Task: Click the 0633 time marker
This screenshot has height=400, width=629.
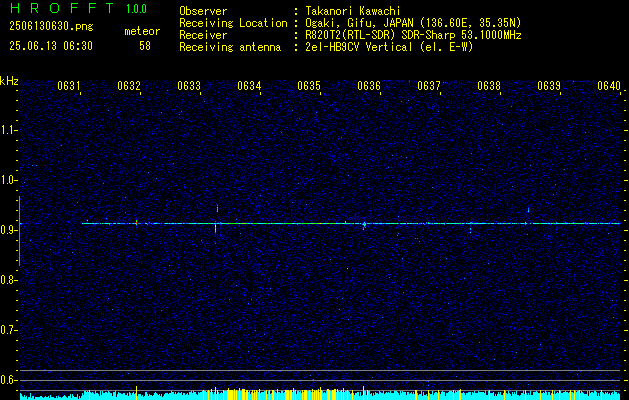Action: pos(189,85)
